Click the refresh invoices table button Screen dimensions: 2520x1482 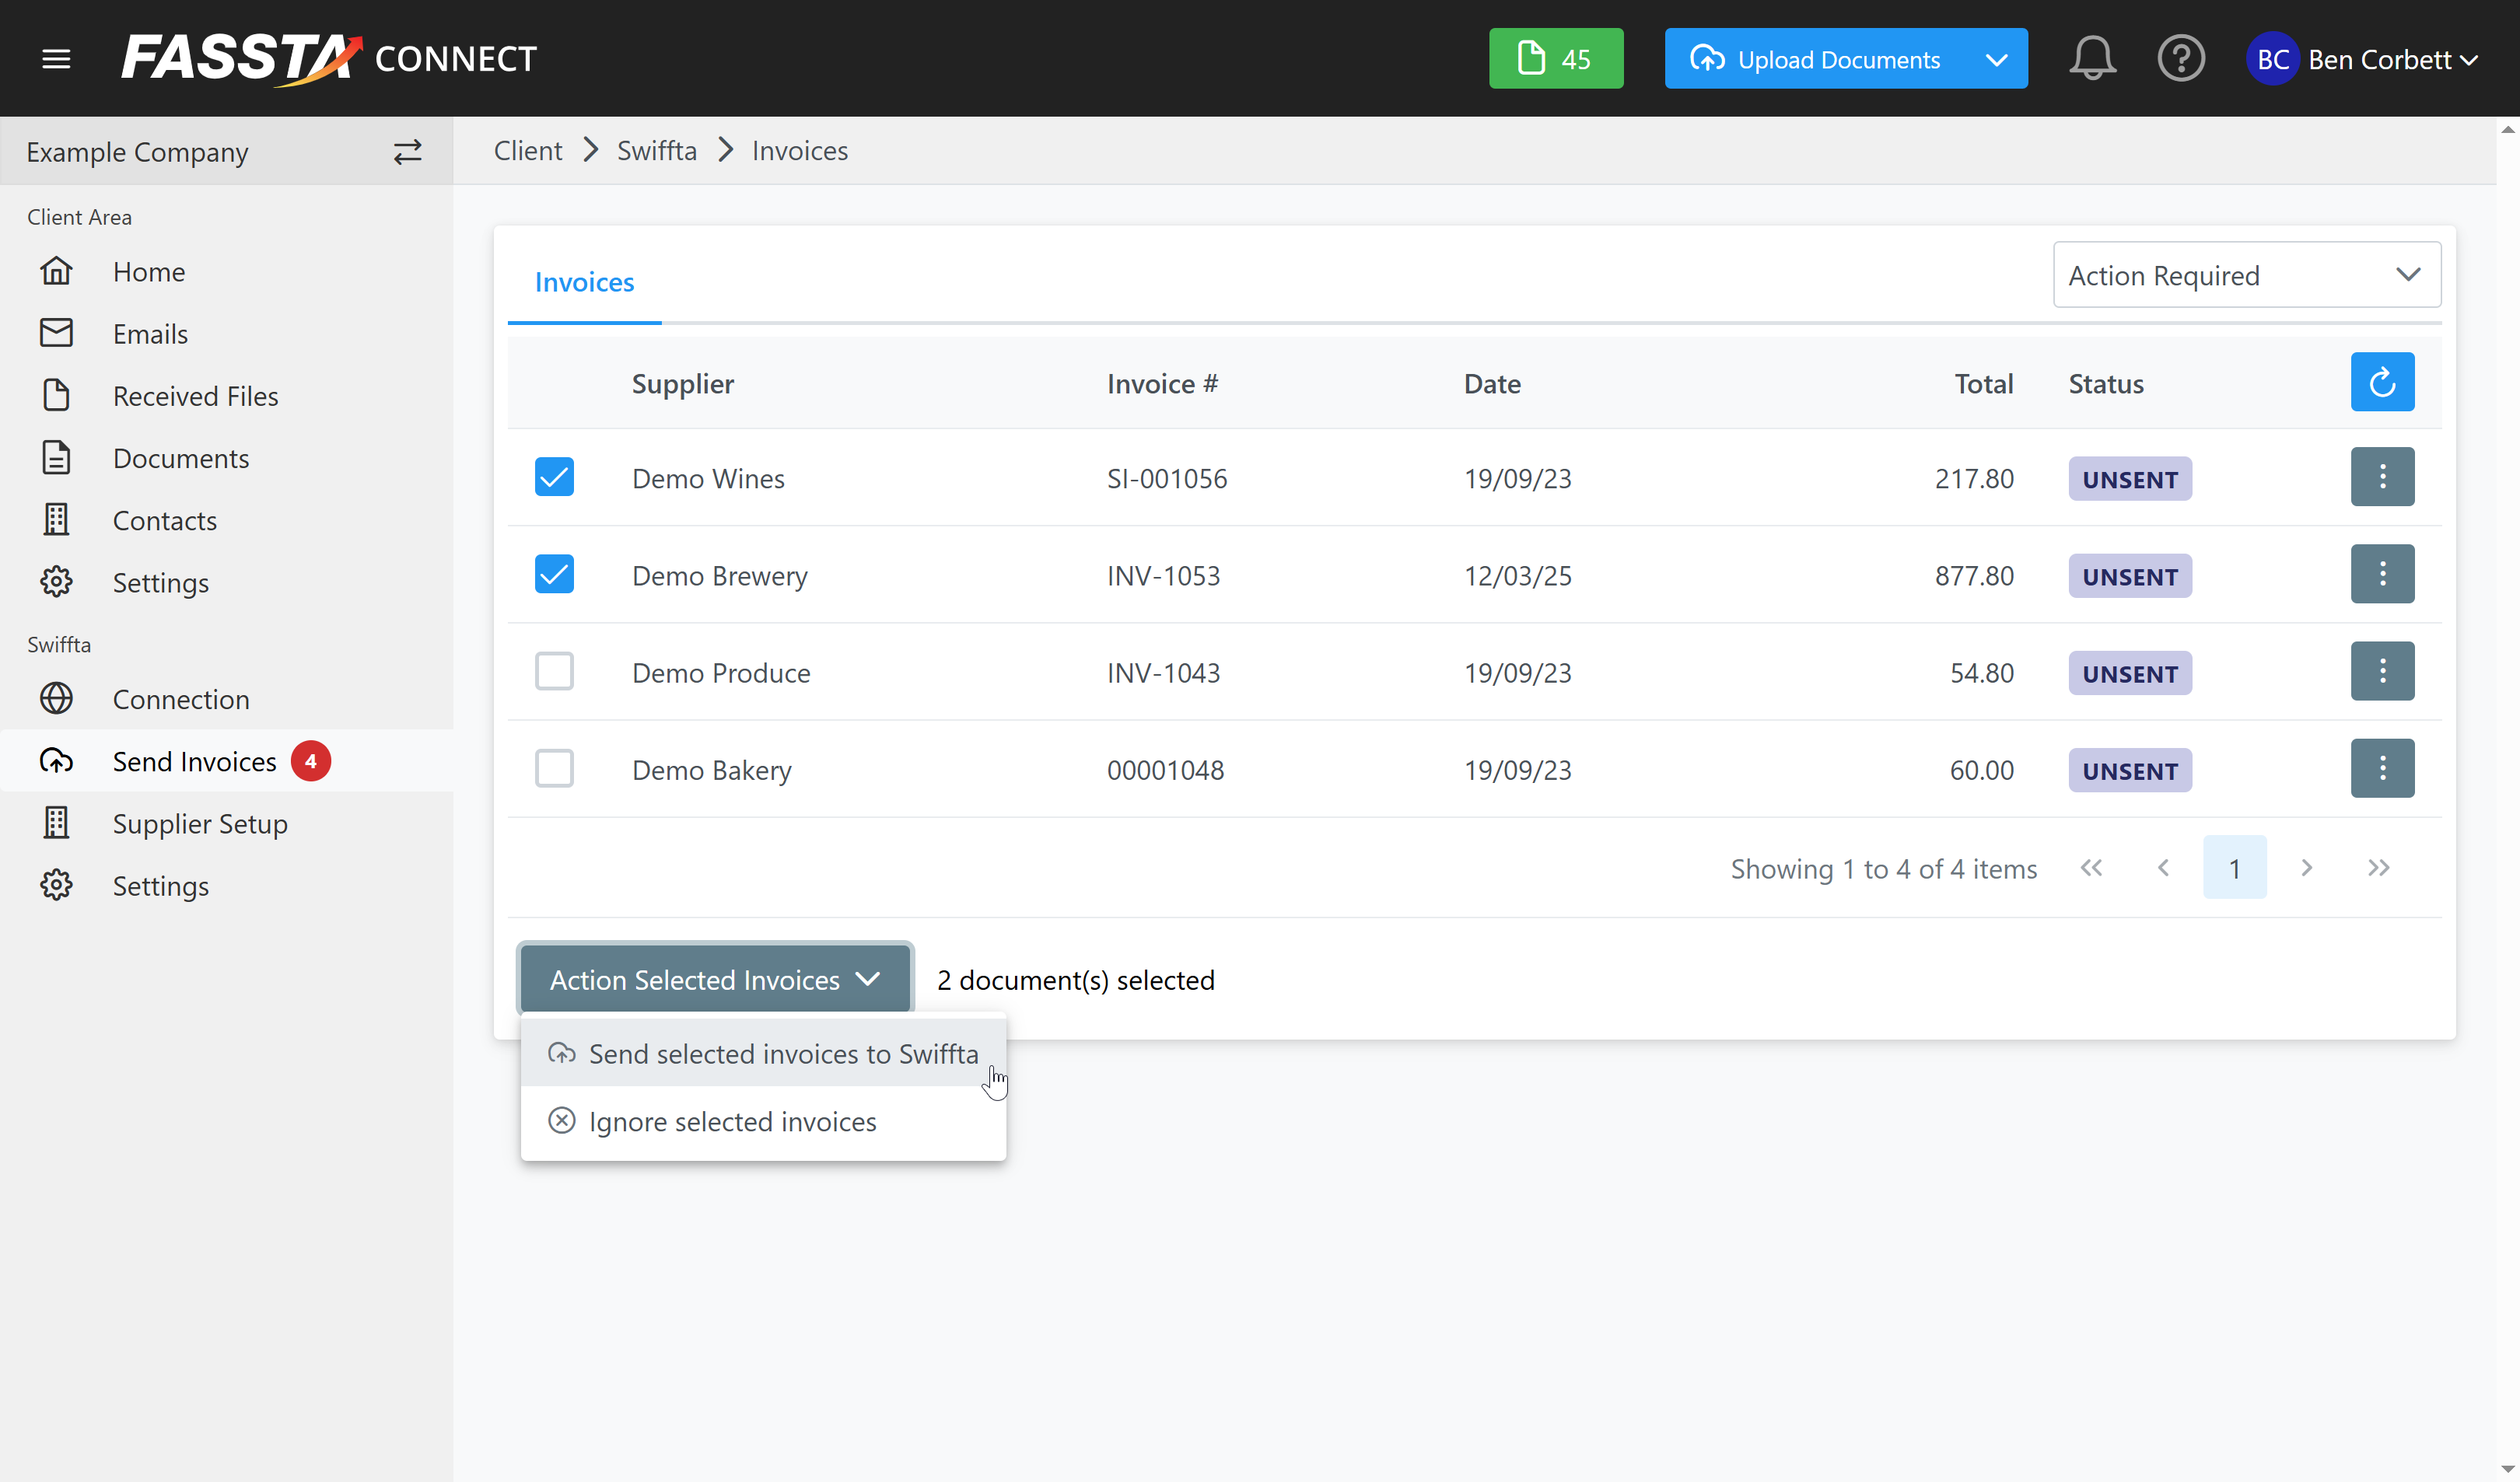[x=2381, y=382]
